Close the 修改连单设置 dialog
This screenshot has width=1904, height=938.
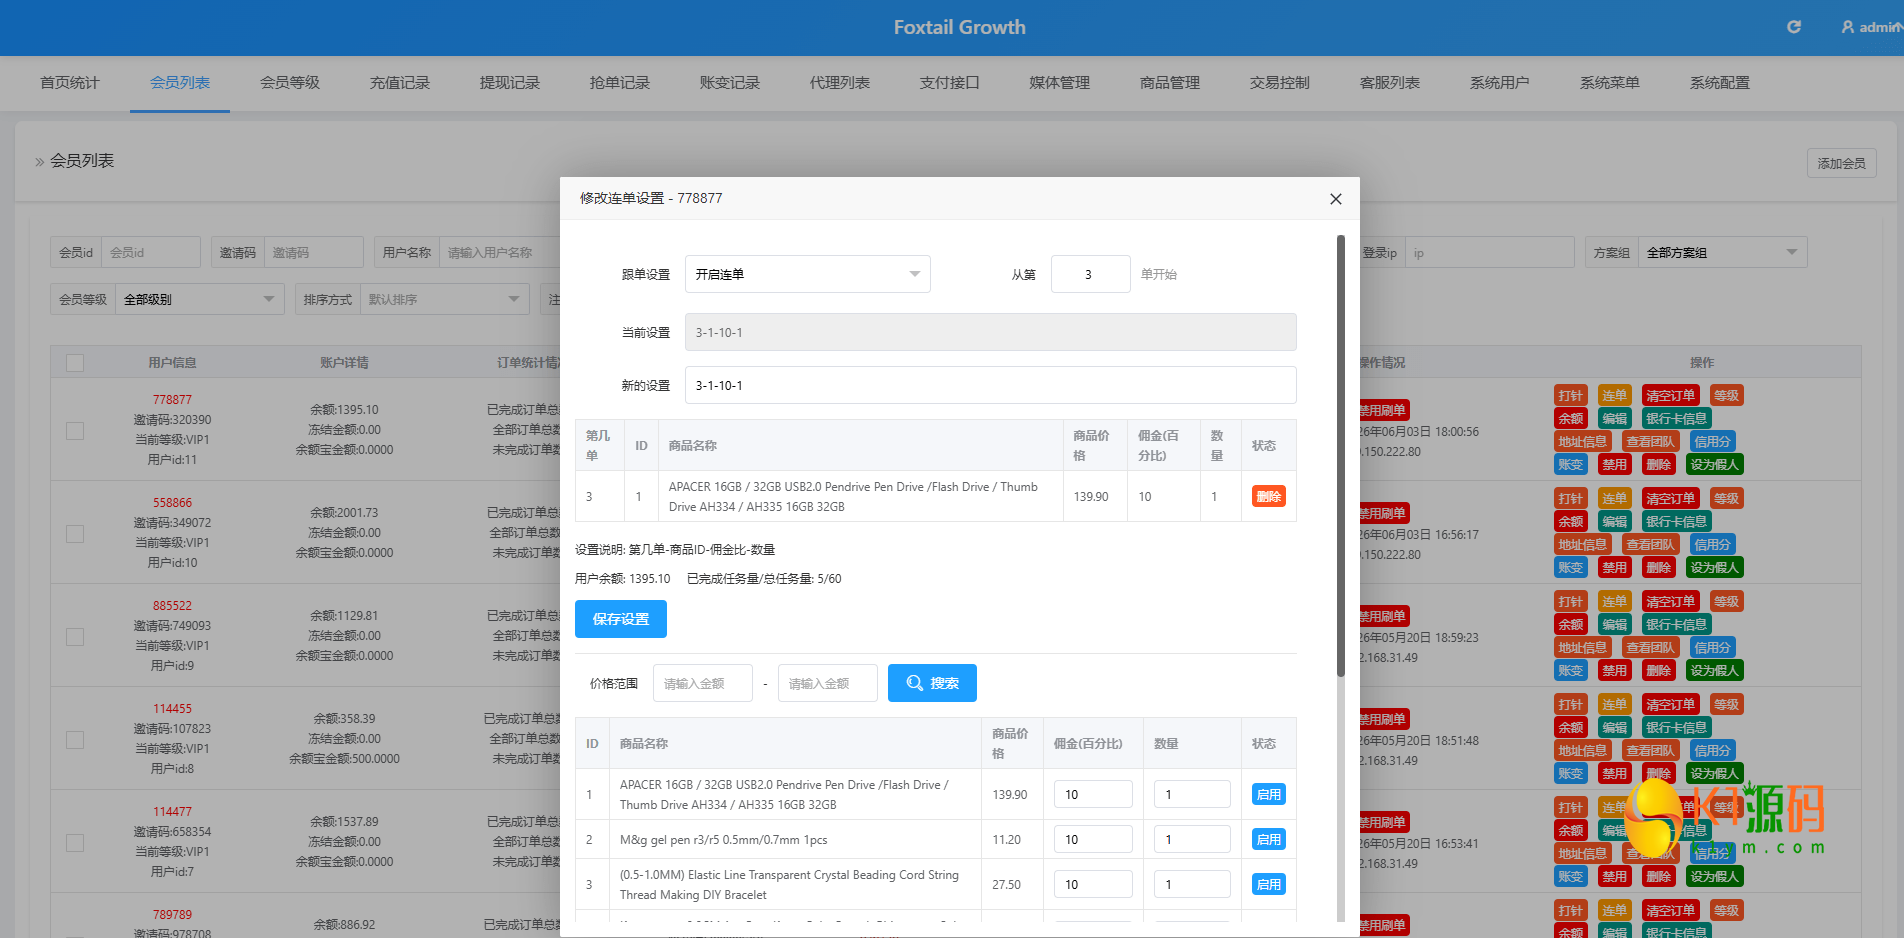[1335, 199]
